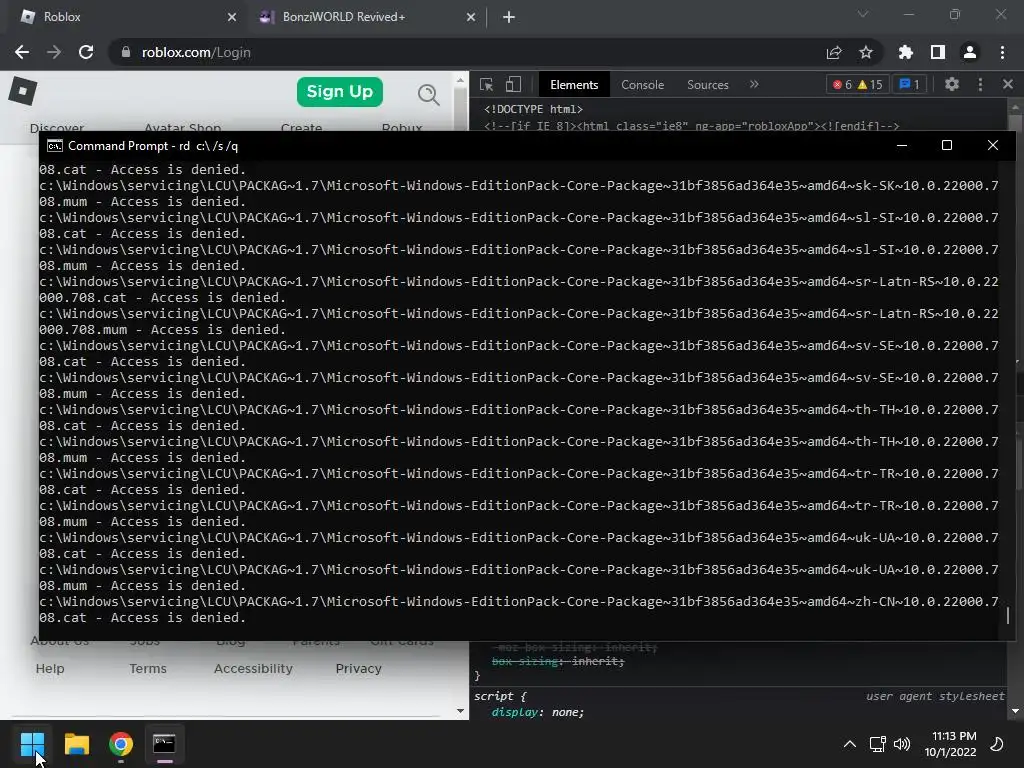This screenshot has height=768, width=1024.
Task: Click the browser forward arrow
Action: 54,52
